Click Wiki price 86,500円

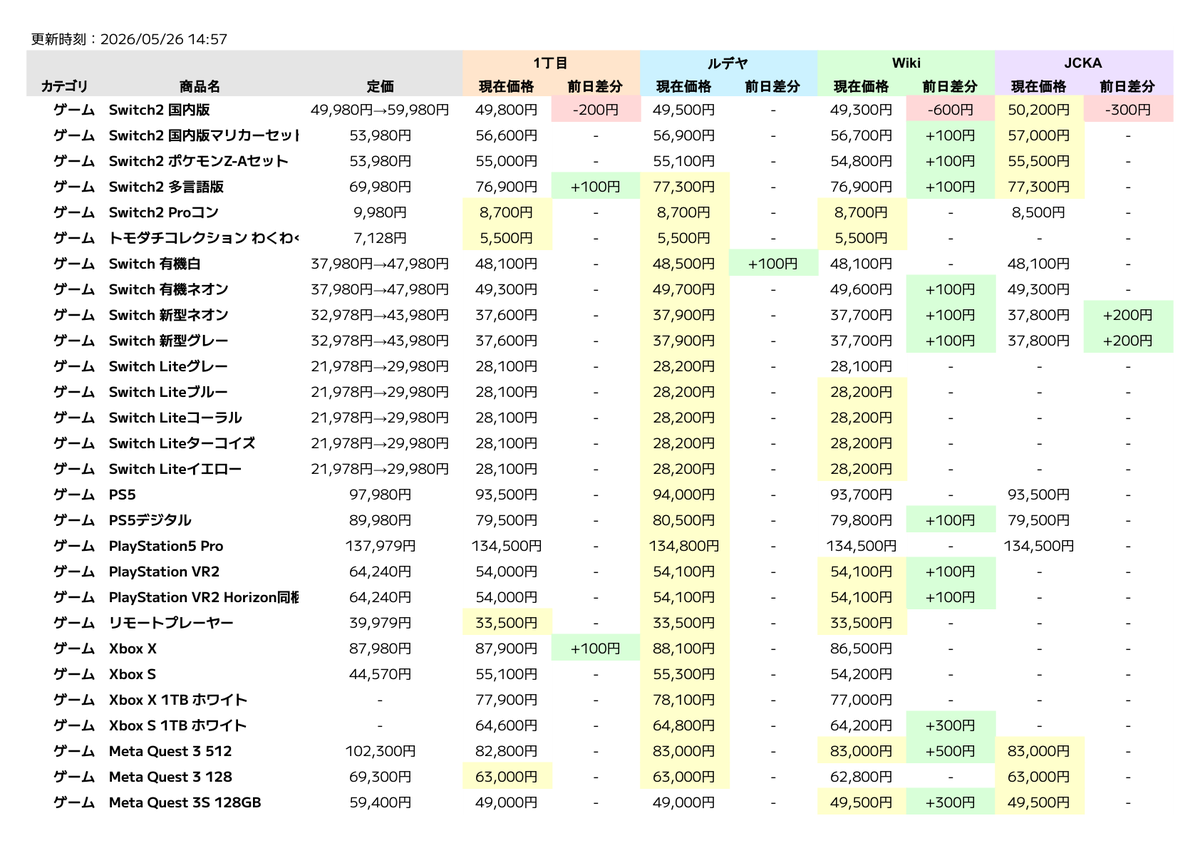point(861,648)
